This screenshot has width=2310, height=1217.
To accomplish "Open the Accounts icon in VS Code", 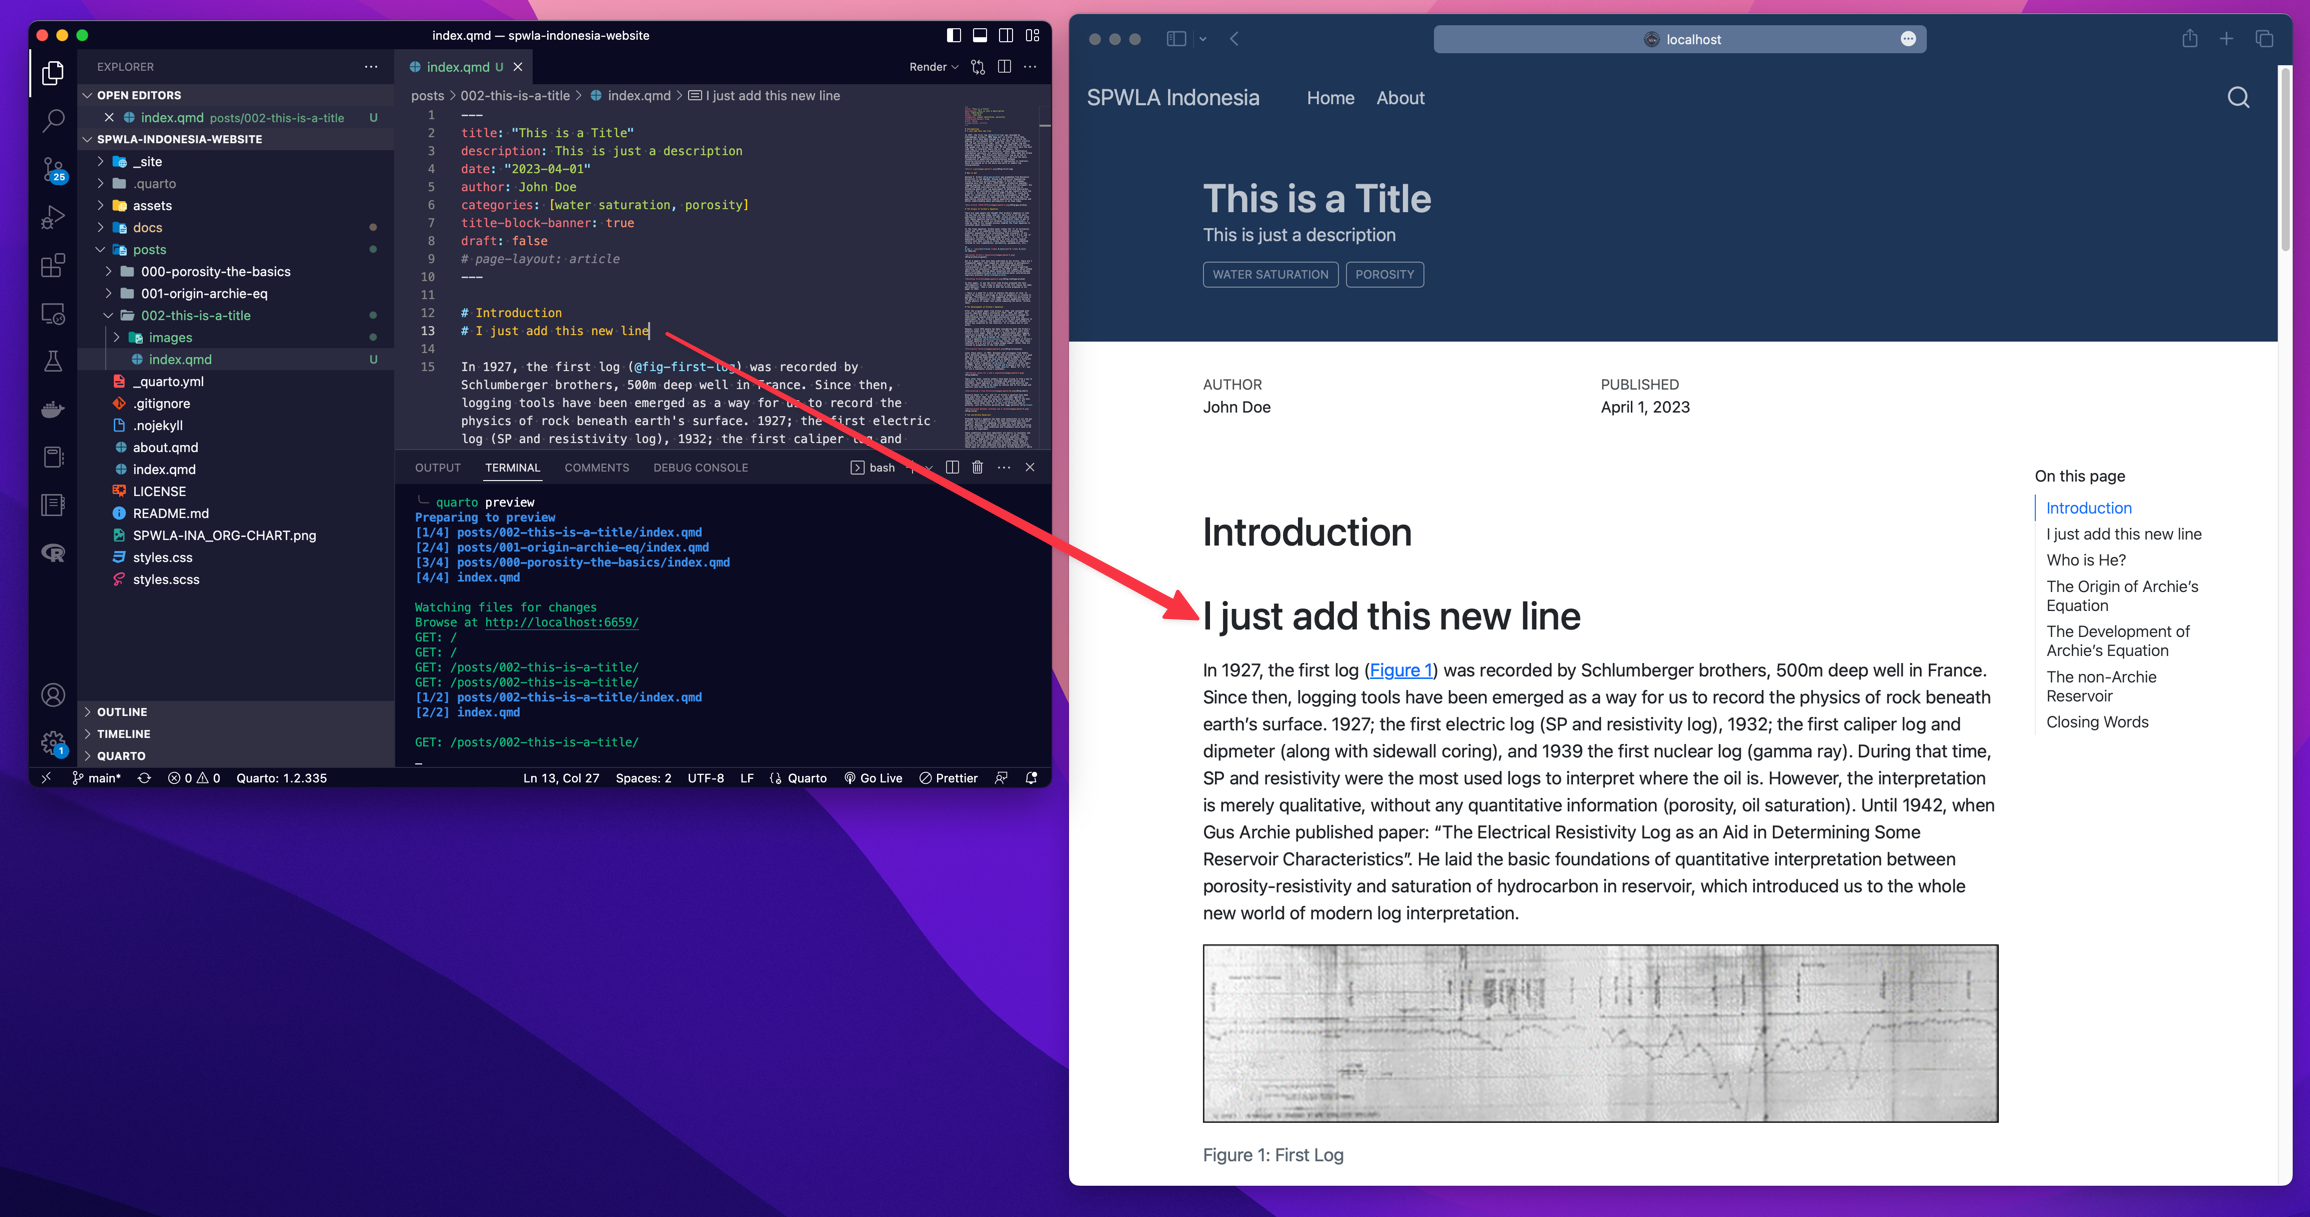I will pos(53,695).
